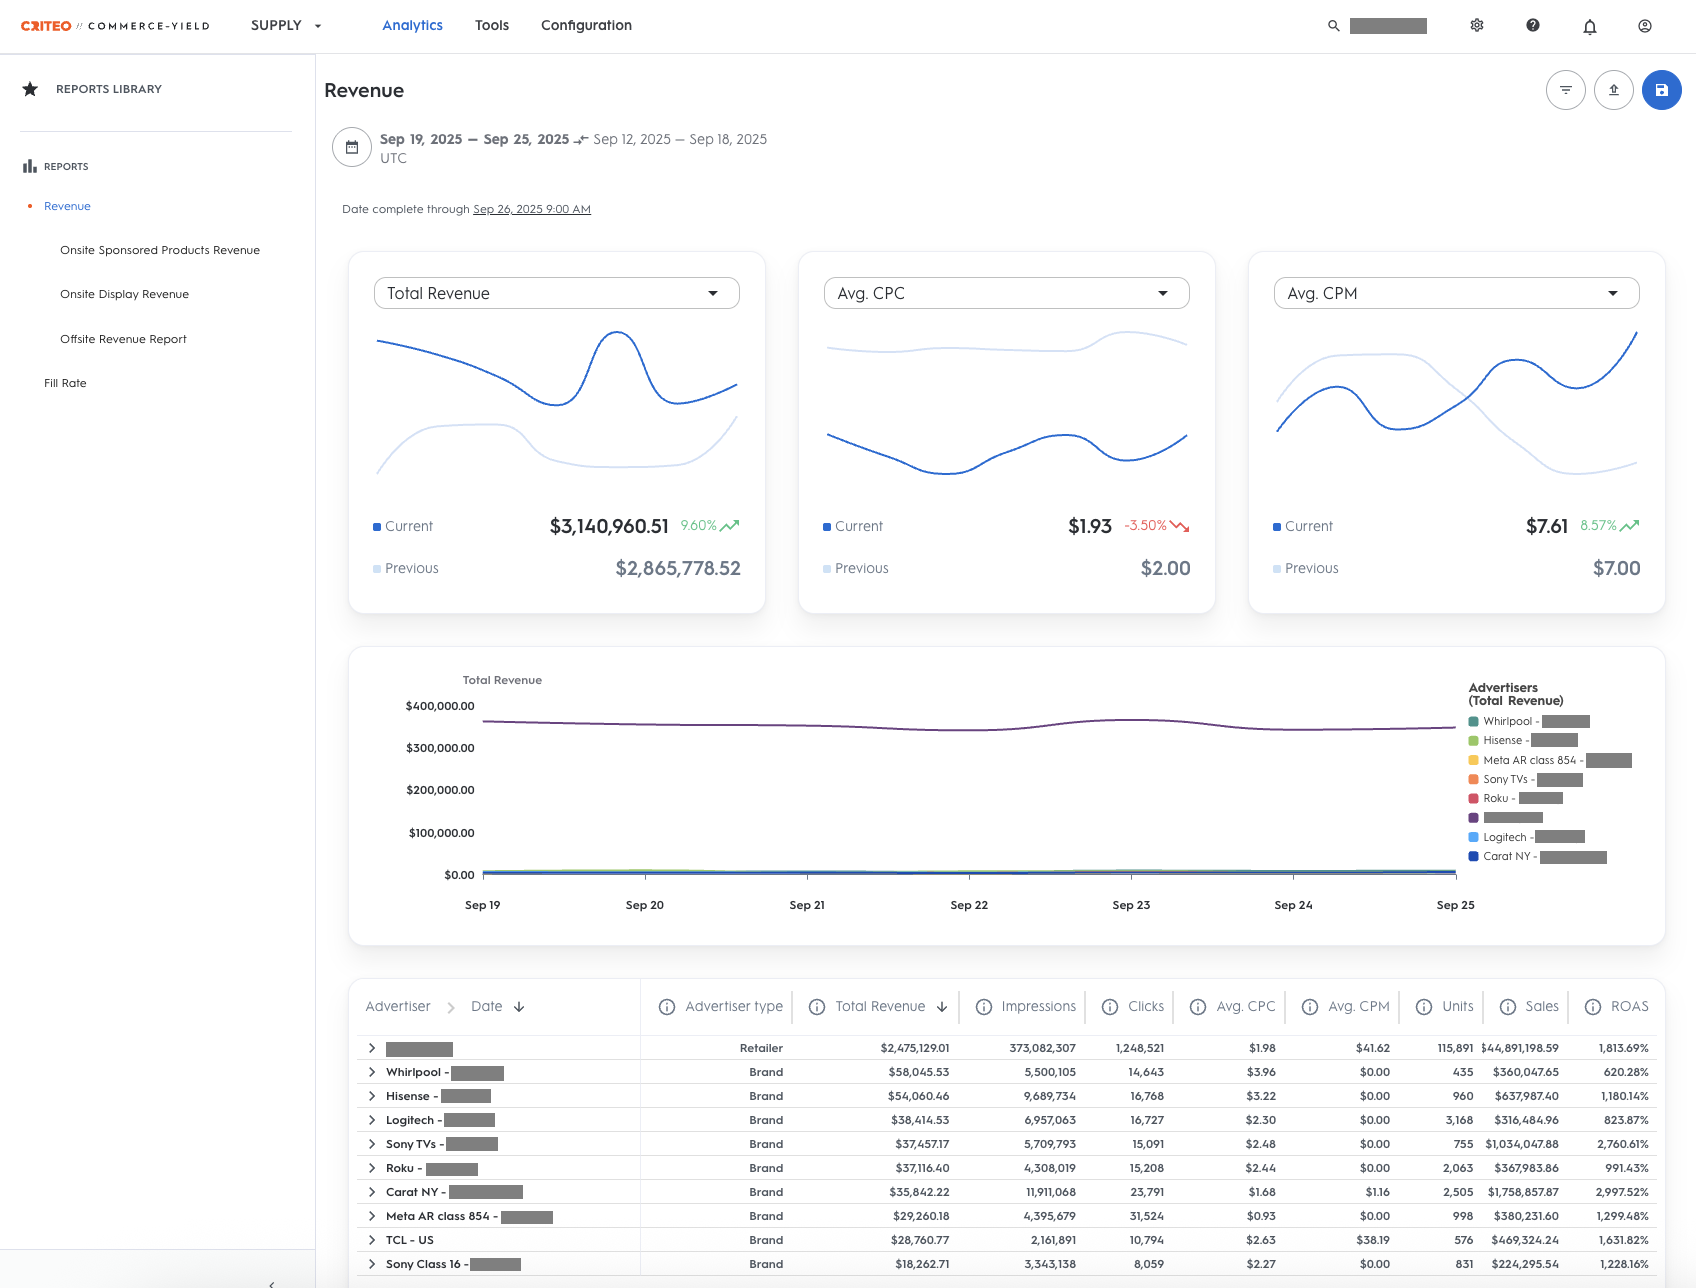Open the Avg. CPC metric dropdown
This screenshot has width=1696, height=1288.
[1007, 293]
